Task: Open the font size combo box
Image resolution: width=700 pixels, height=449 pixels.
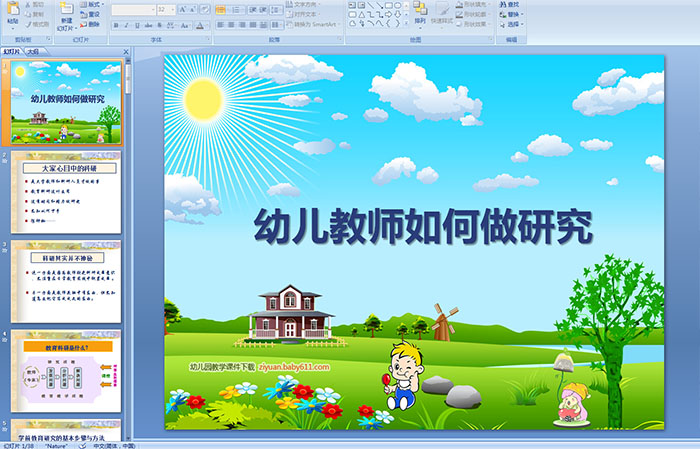Action: point(166,9)
